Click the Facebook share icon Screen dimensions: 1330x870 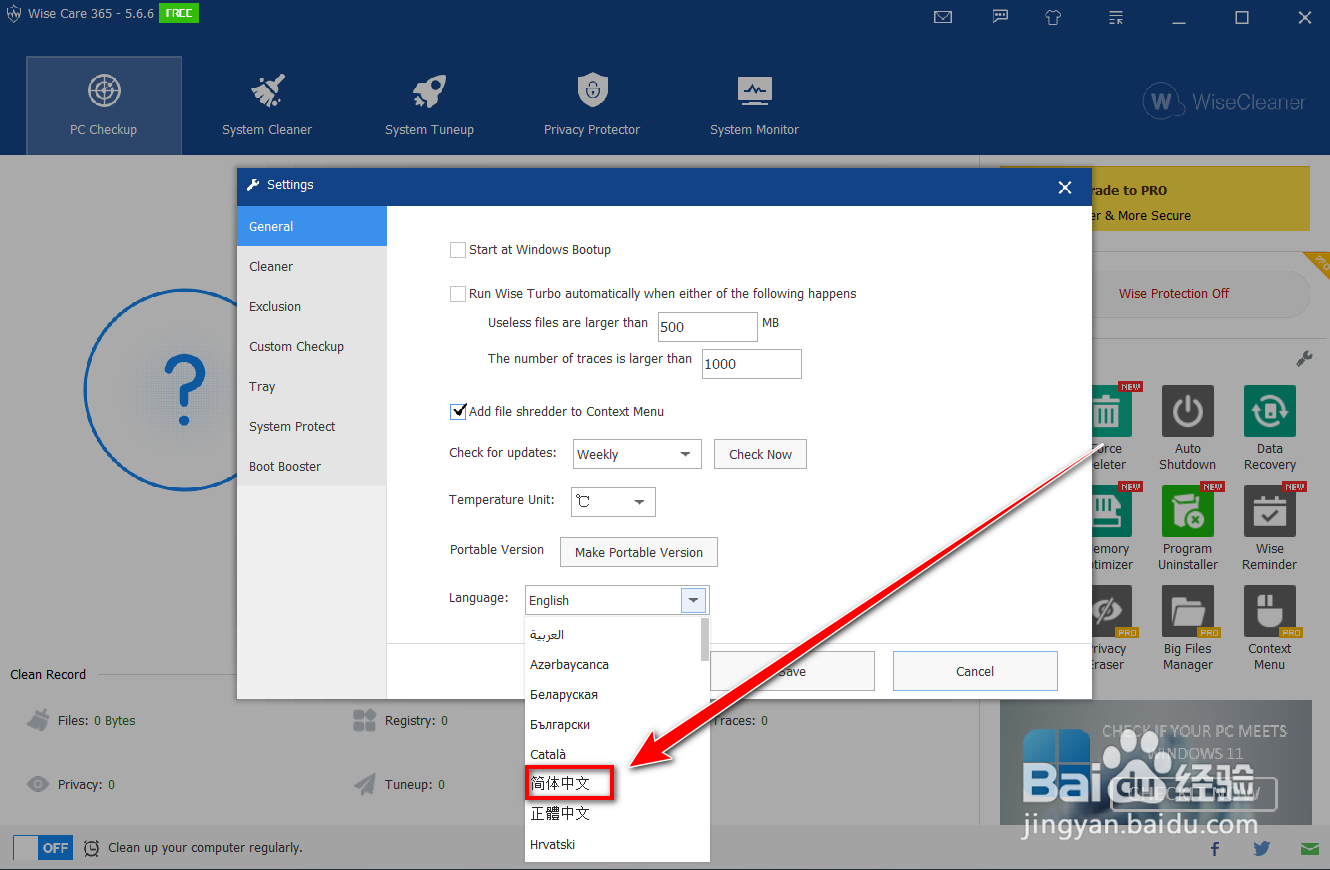point(1215,848)
